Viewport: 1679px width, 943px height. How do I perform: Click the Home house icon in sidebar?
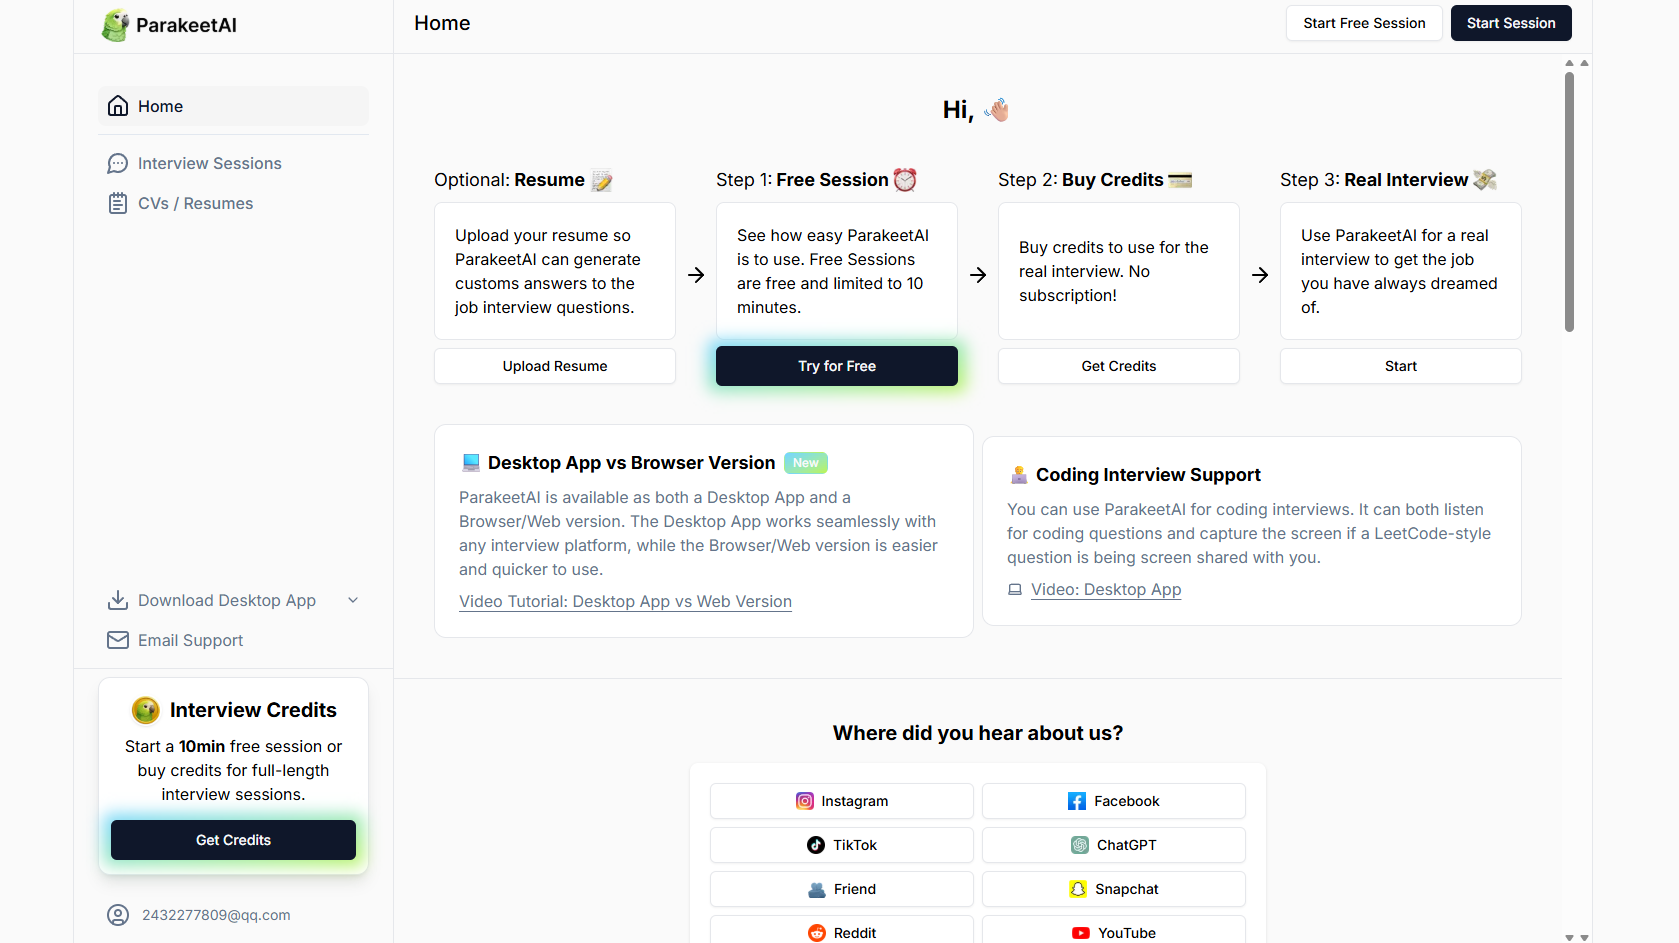[x=118, y=106]
